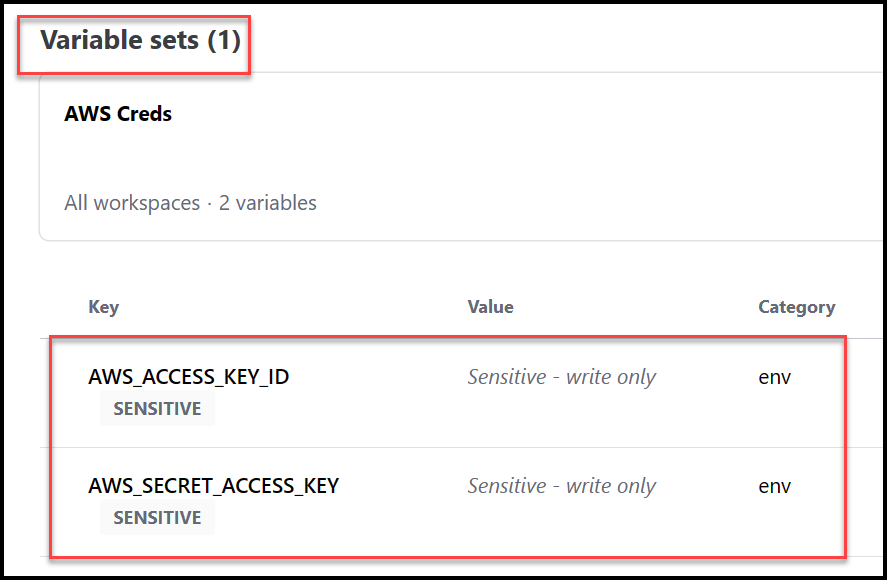Click the 2 variables count text

click(x=268, y=203)
